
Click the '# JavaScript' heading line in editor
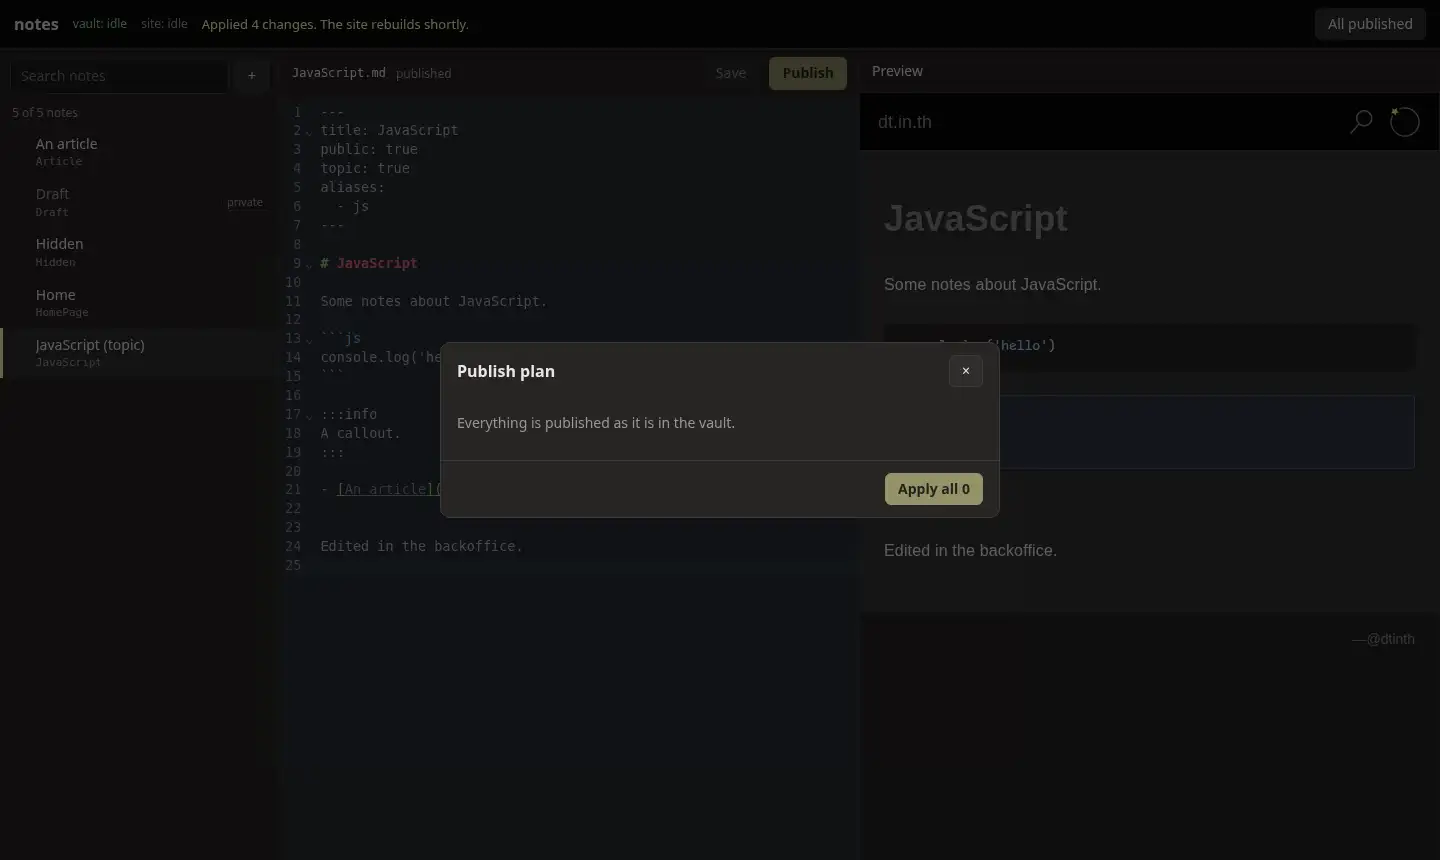[x=369, y=263]
